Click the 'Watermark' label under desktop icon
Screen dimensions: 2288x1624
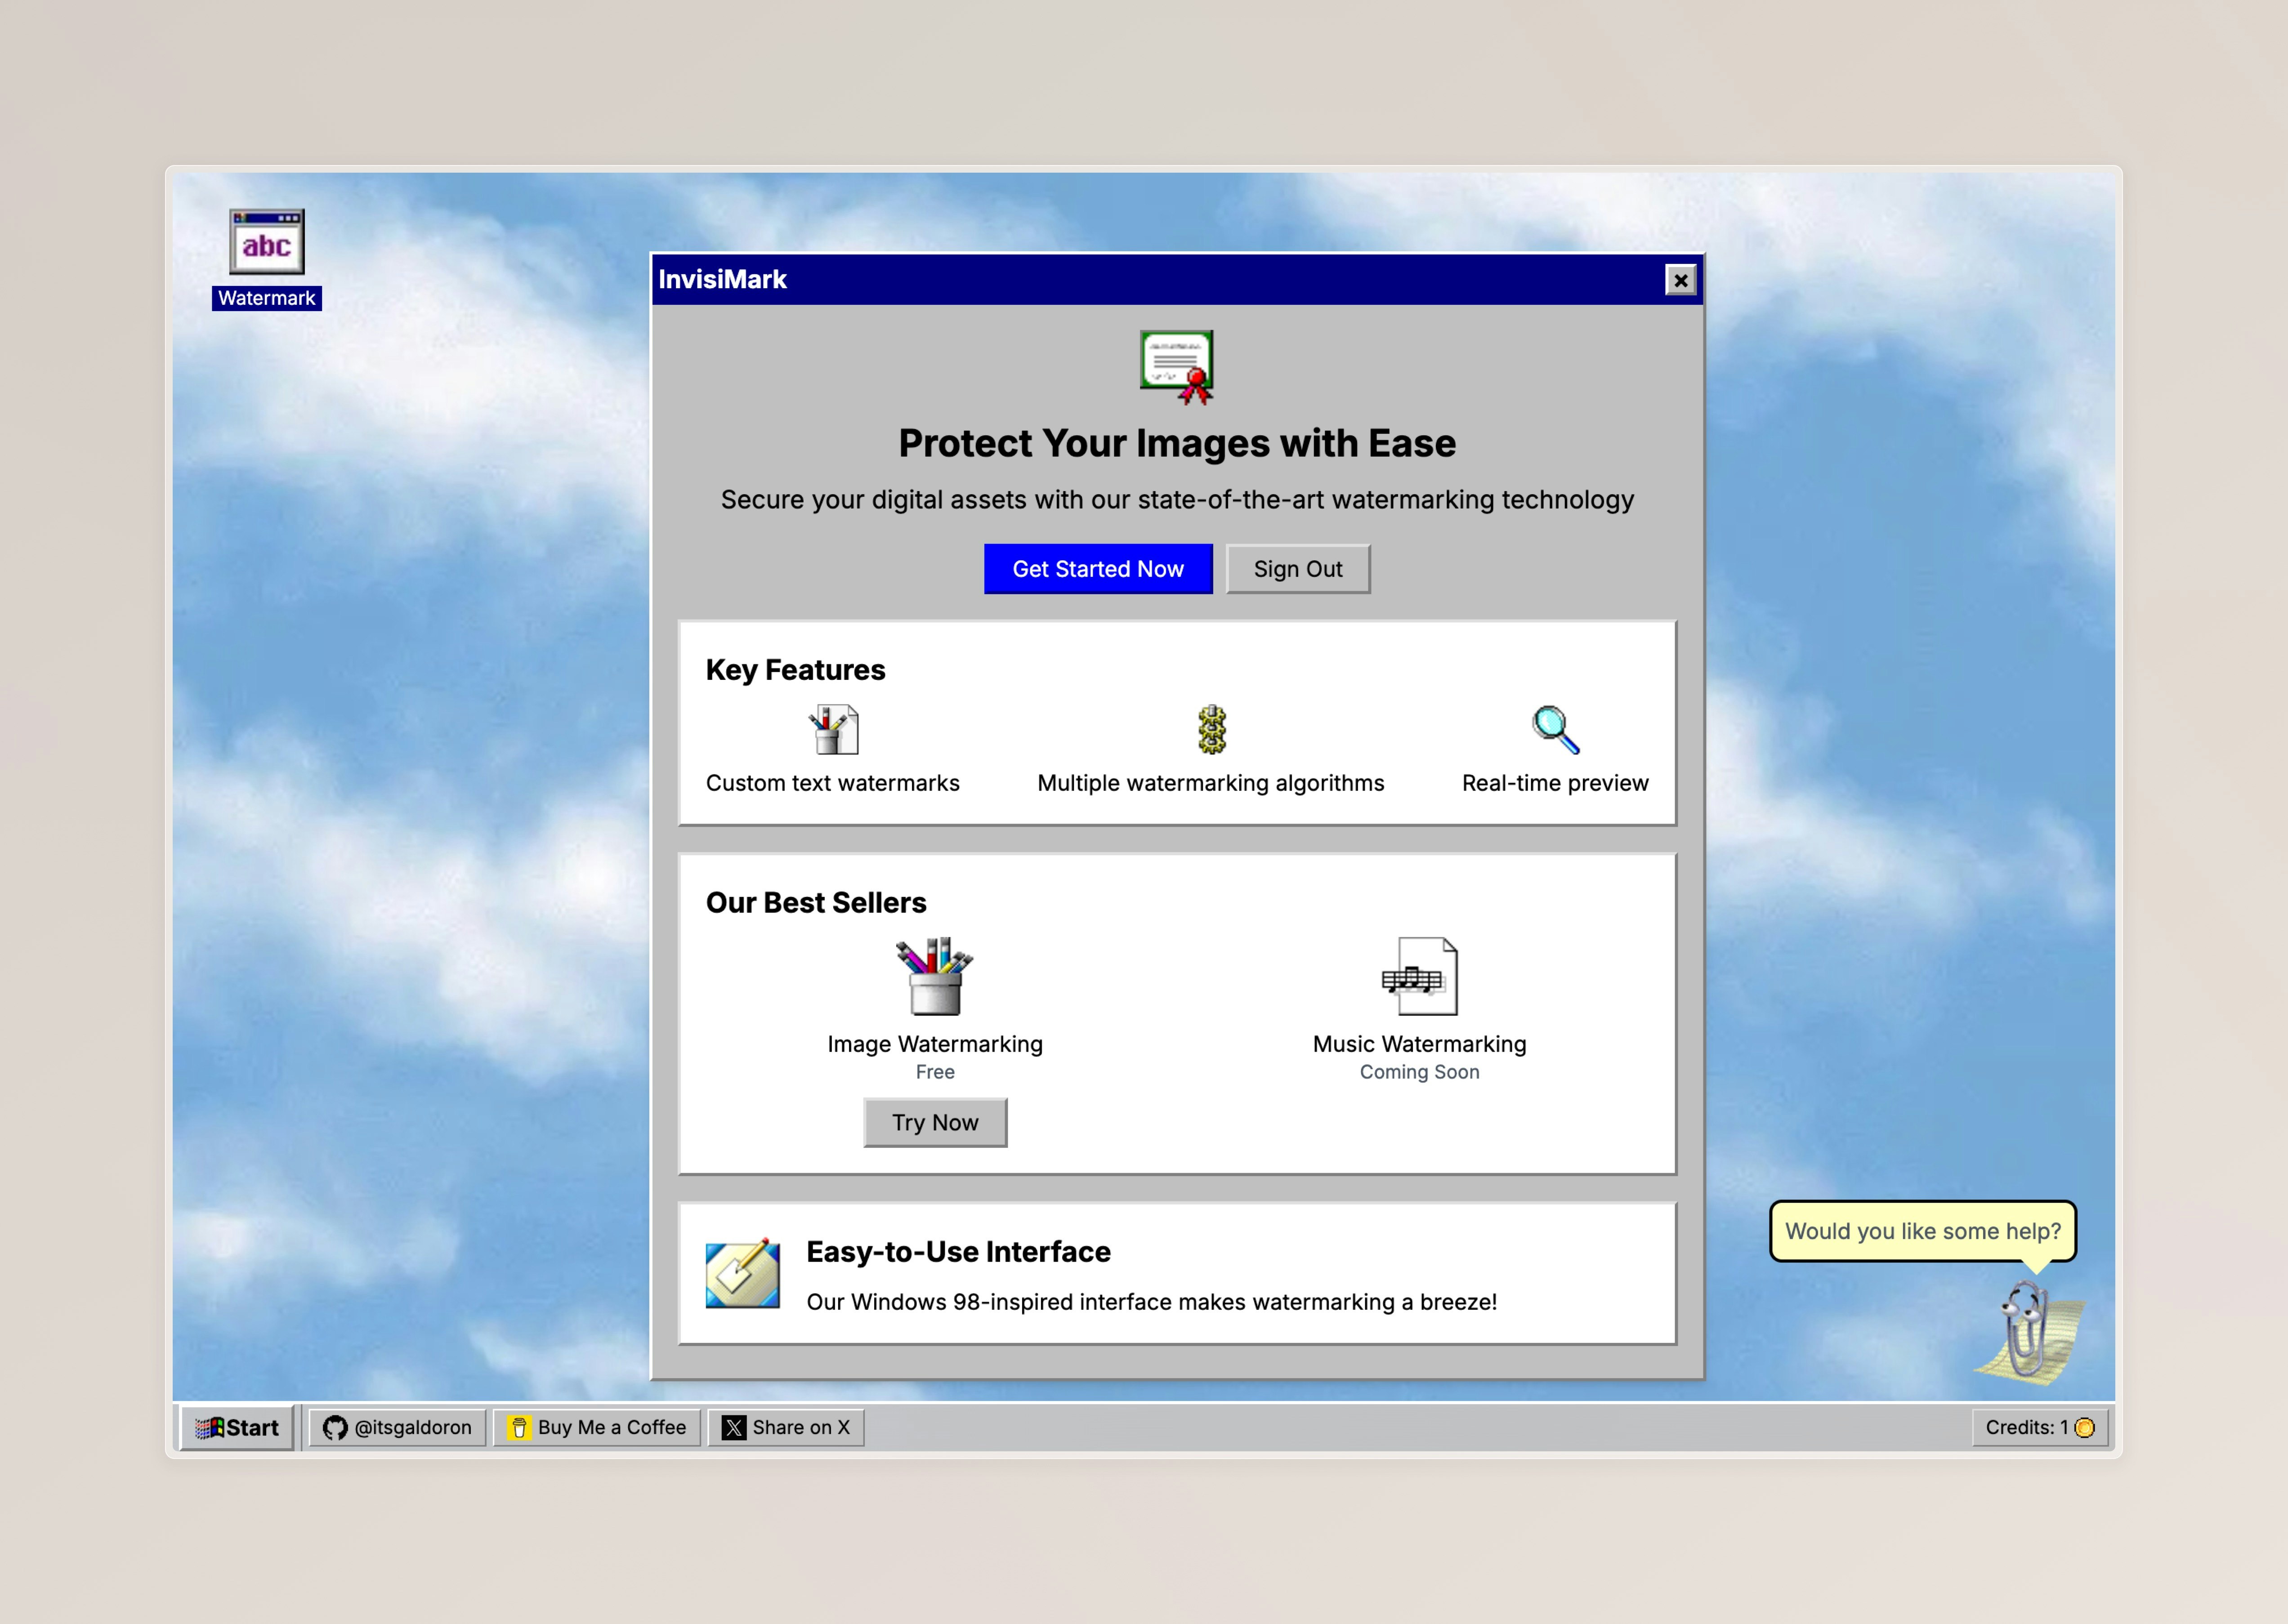266,298
